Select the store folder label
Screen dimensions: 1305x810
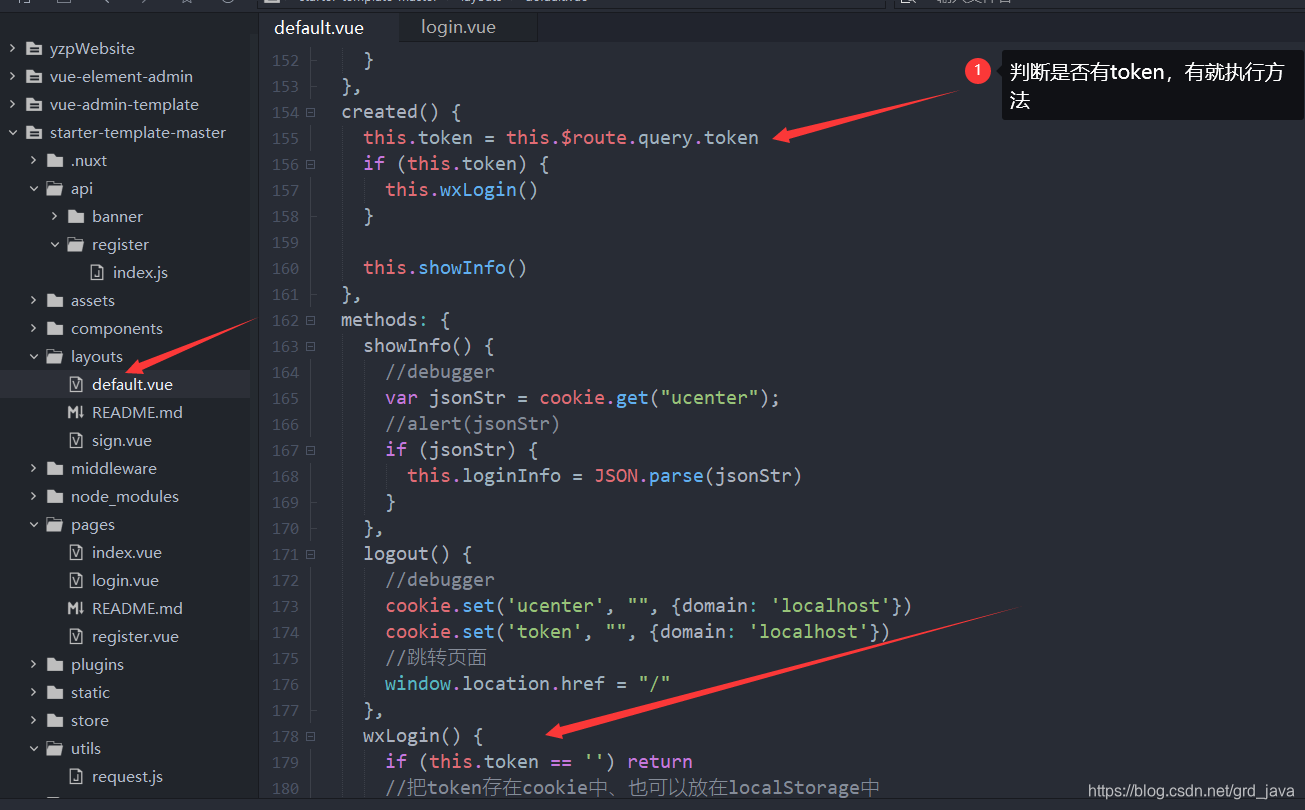[x=90, y=720]
